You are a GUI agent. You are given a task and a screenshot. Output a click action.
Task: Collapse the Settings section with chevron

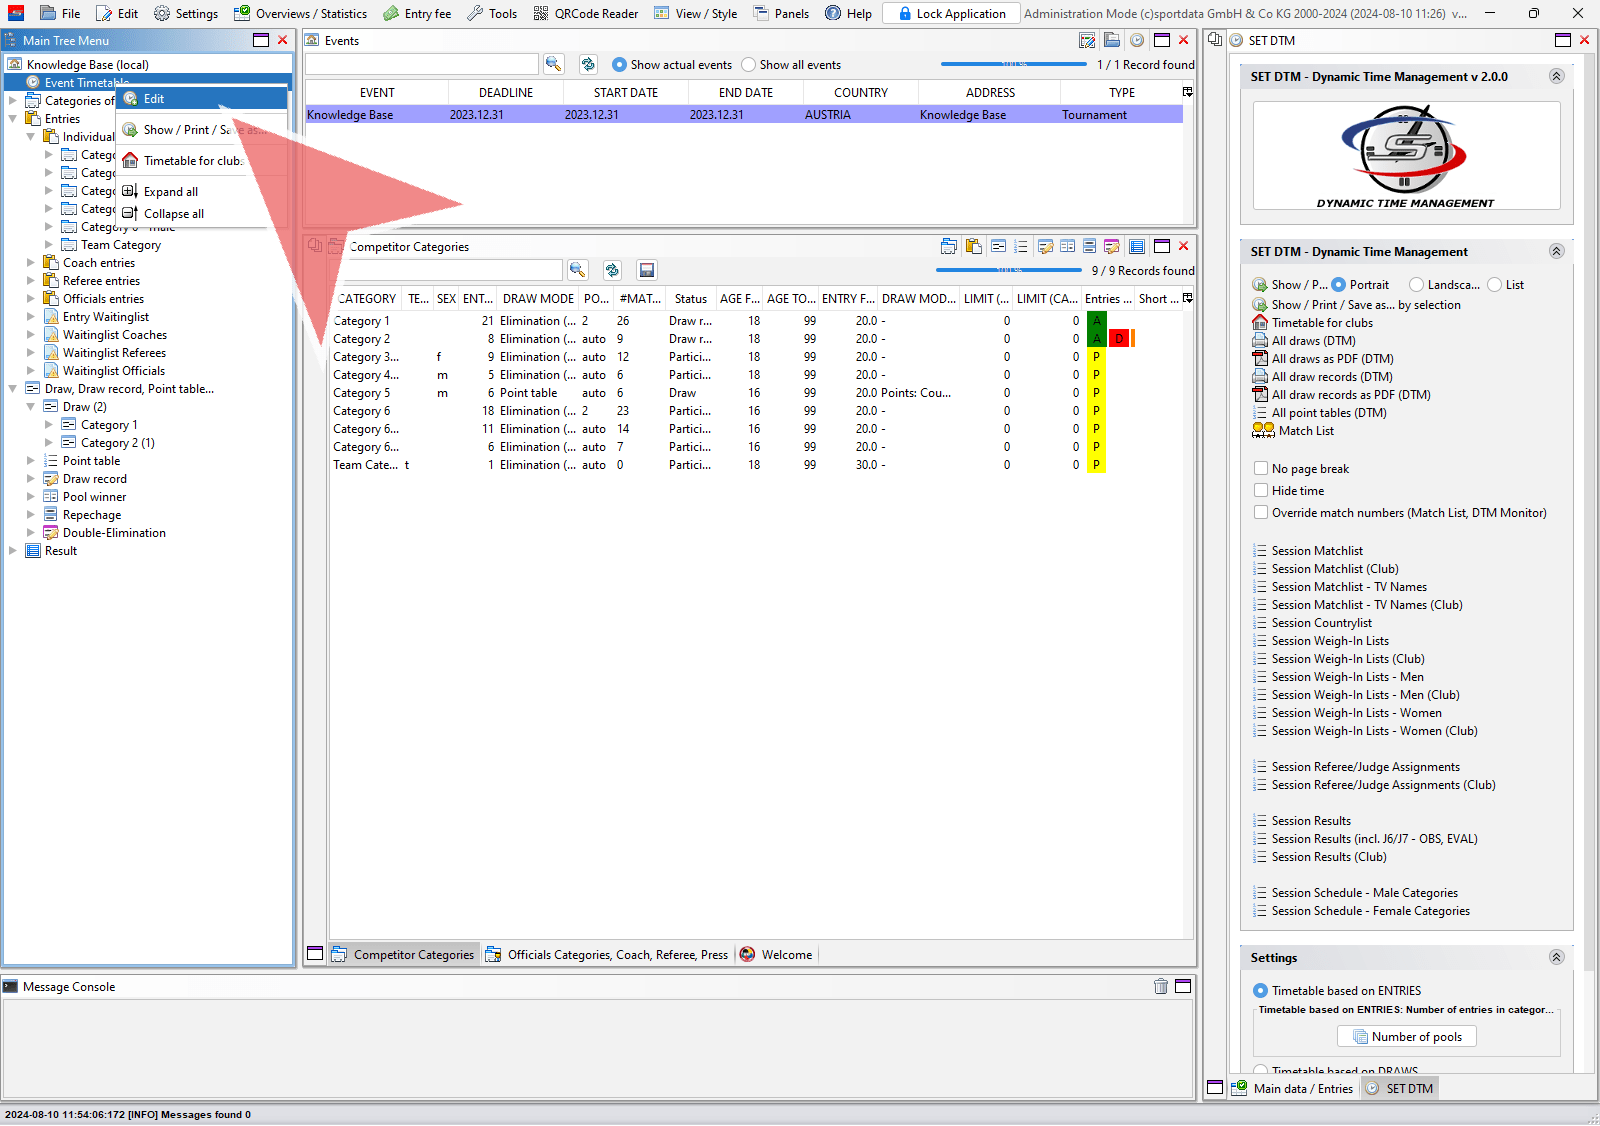click(1556, 957)
